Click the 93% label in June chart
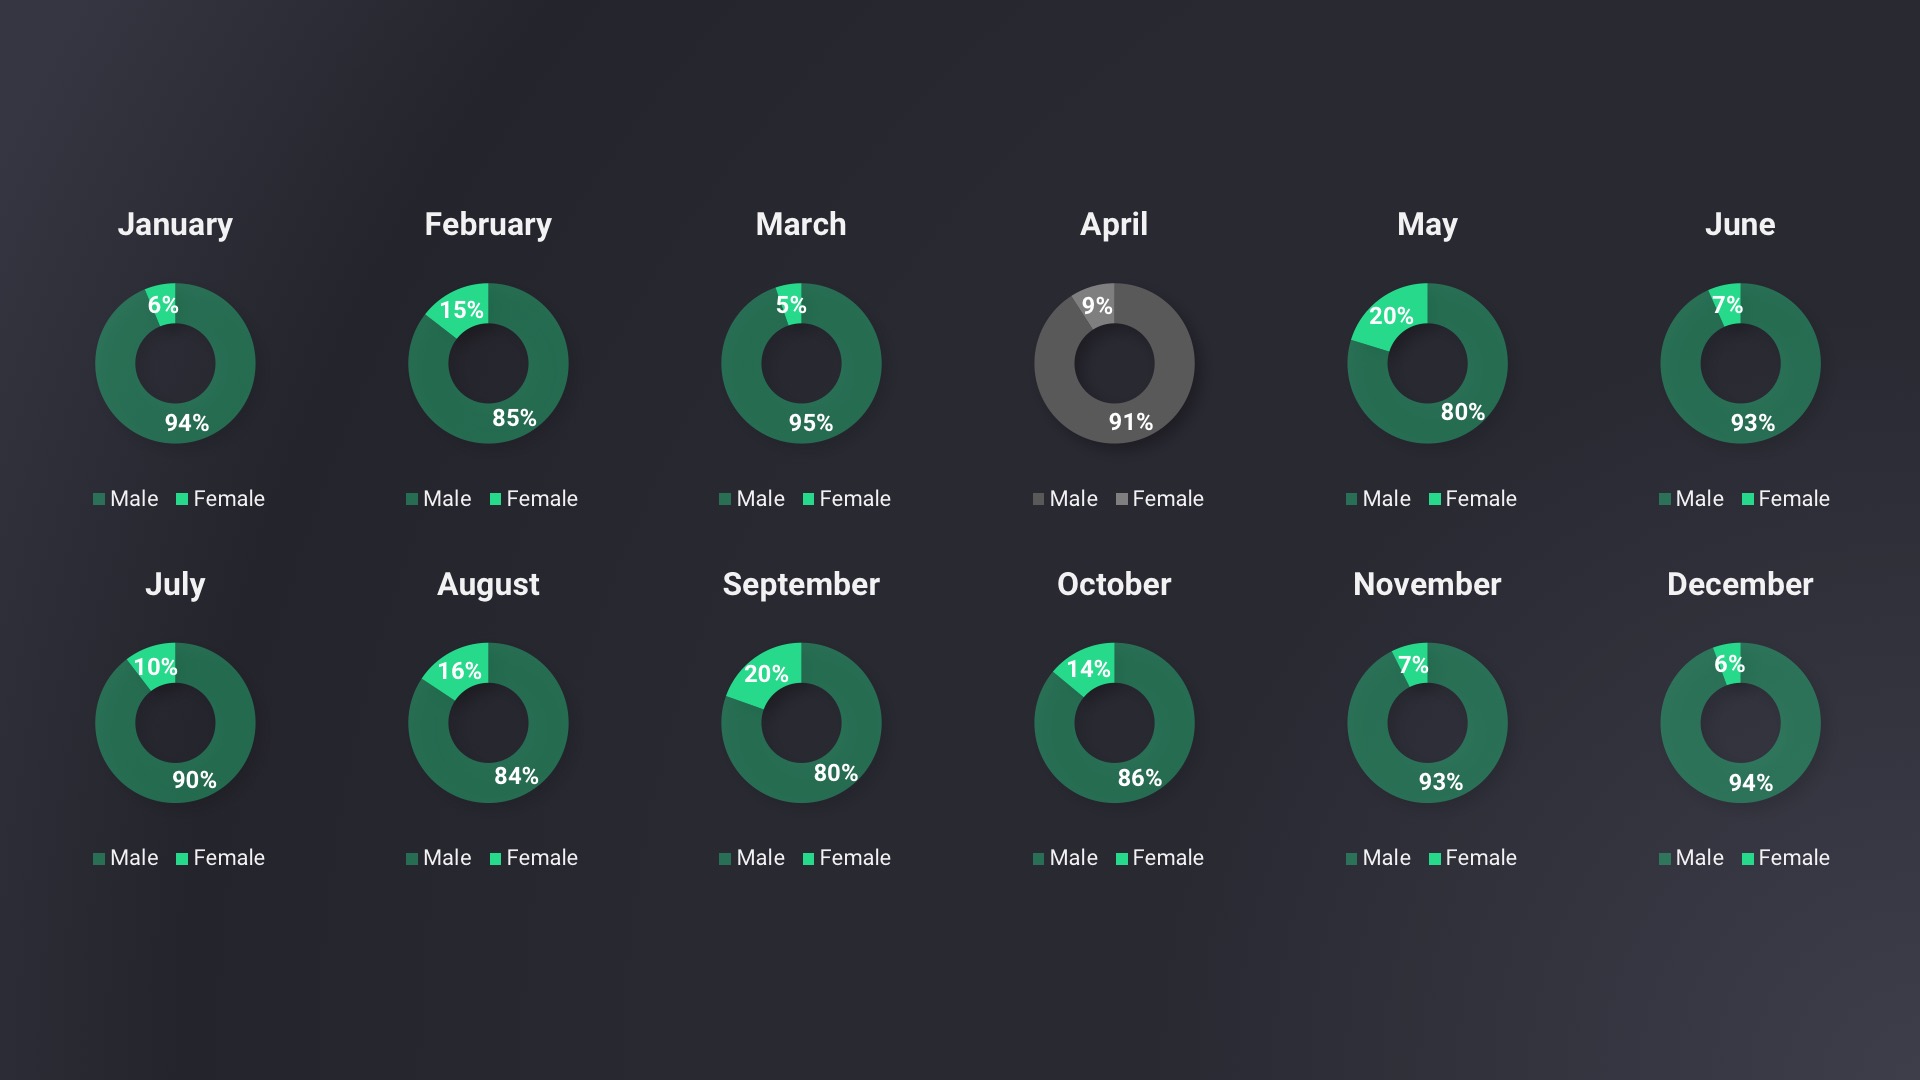Screen dimensions: 1920x1080 pyautogui.click(x=1752, y=423)
